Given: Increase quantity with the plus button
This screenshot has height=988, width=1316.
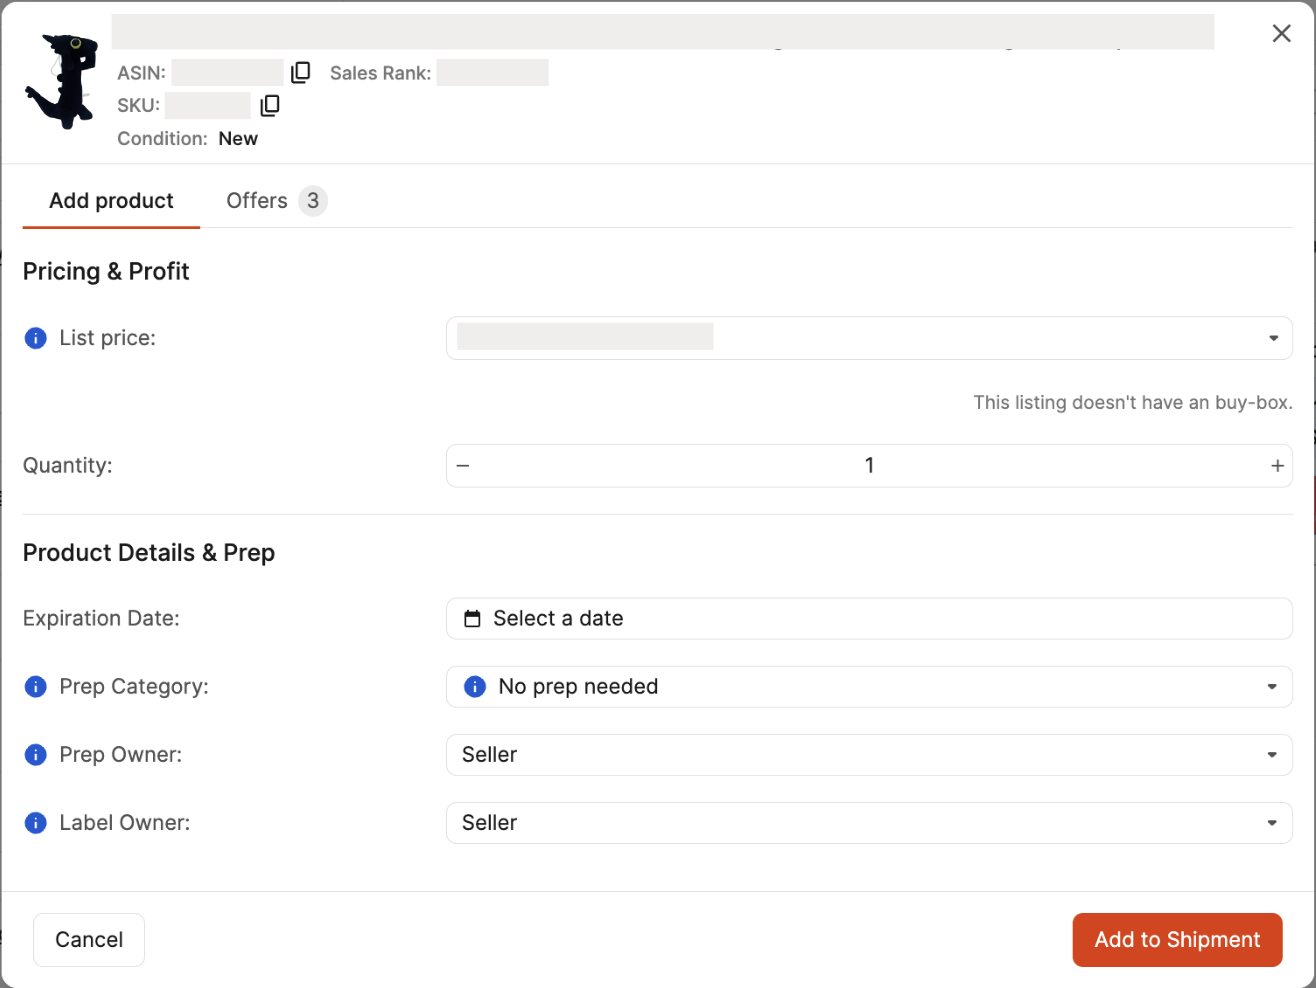Looking at the screenshot, I should point(1277,466).
